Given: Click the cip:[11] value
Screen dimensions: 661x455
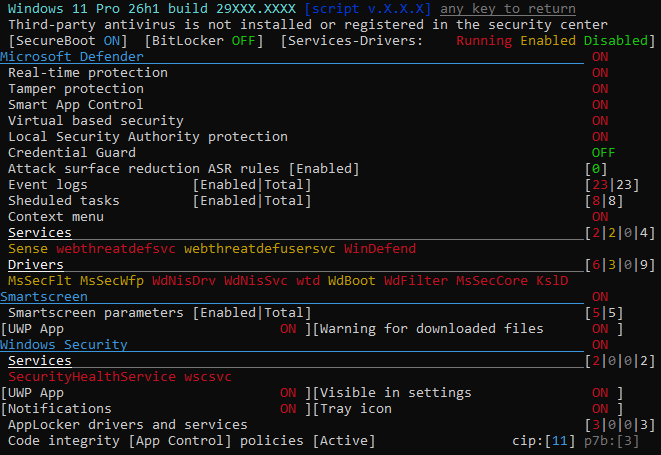Looking at the screenshot, I should pos(544,441).
